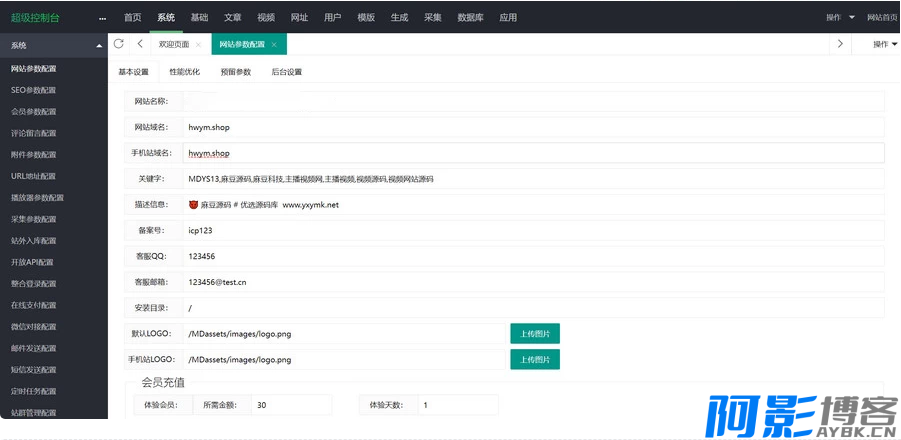The width and height of the screenshot is (901, 440).
Task: Switch to the 性能优化 tab
Action: (x=184, y=72)
